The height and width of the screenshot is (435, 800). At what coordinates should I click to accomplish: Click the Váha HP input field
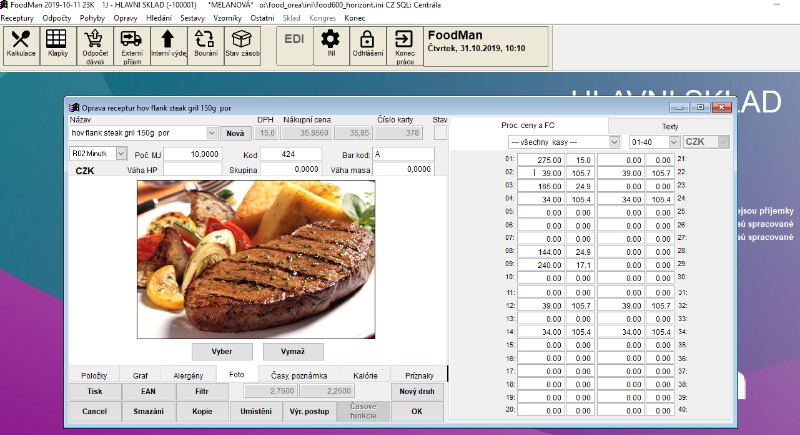coord(193,169)
